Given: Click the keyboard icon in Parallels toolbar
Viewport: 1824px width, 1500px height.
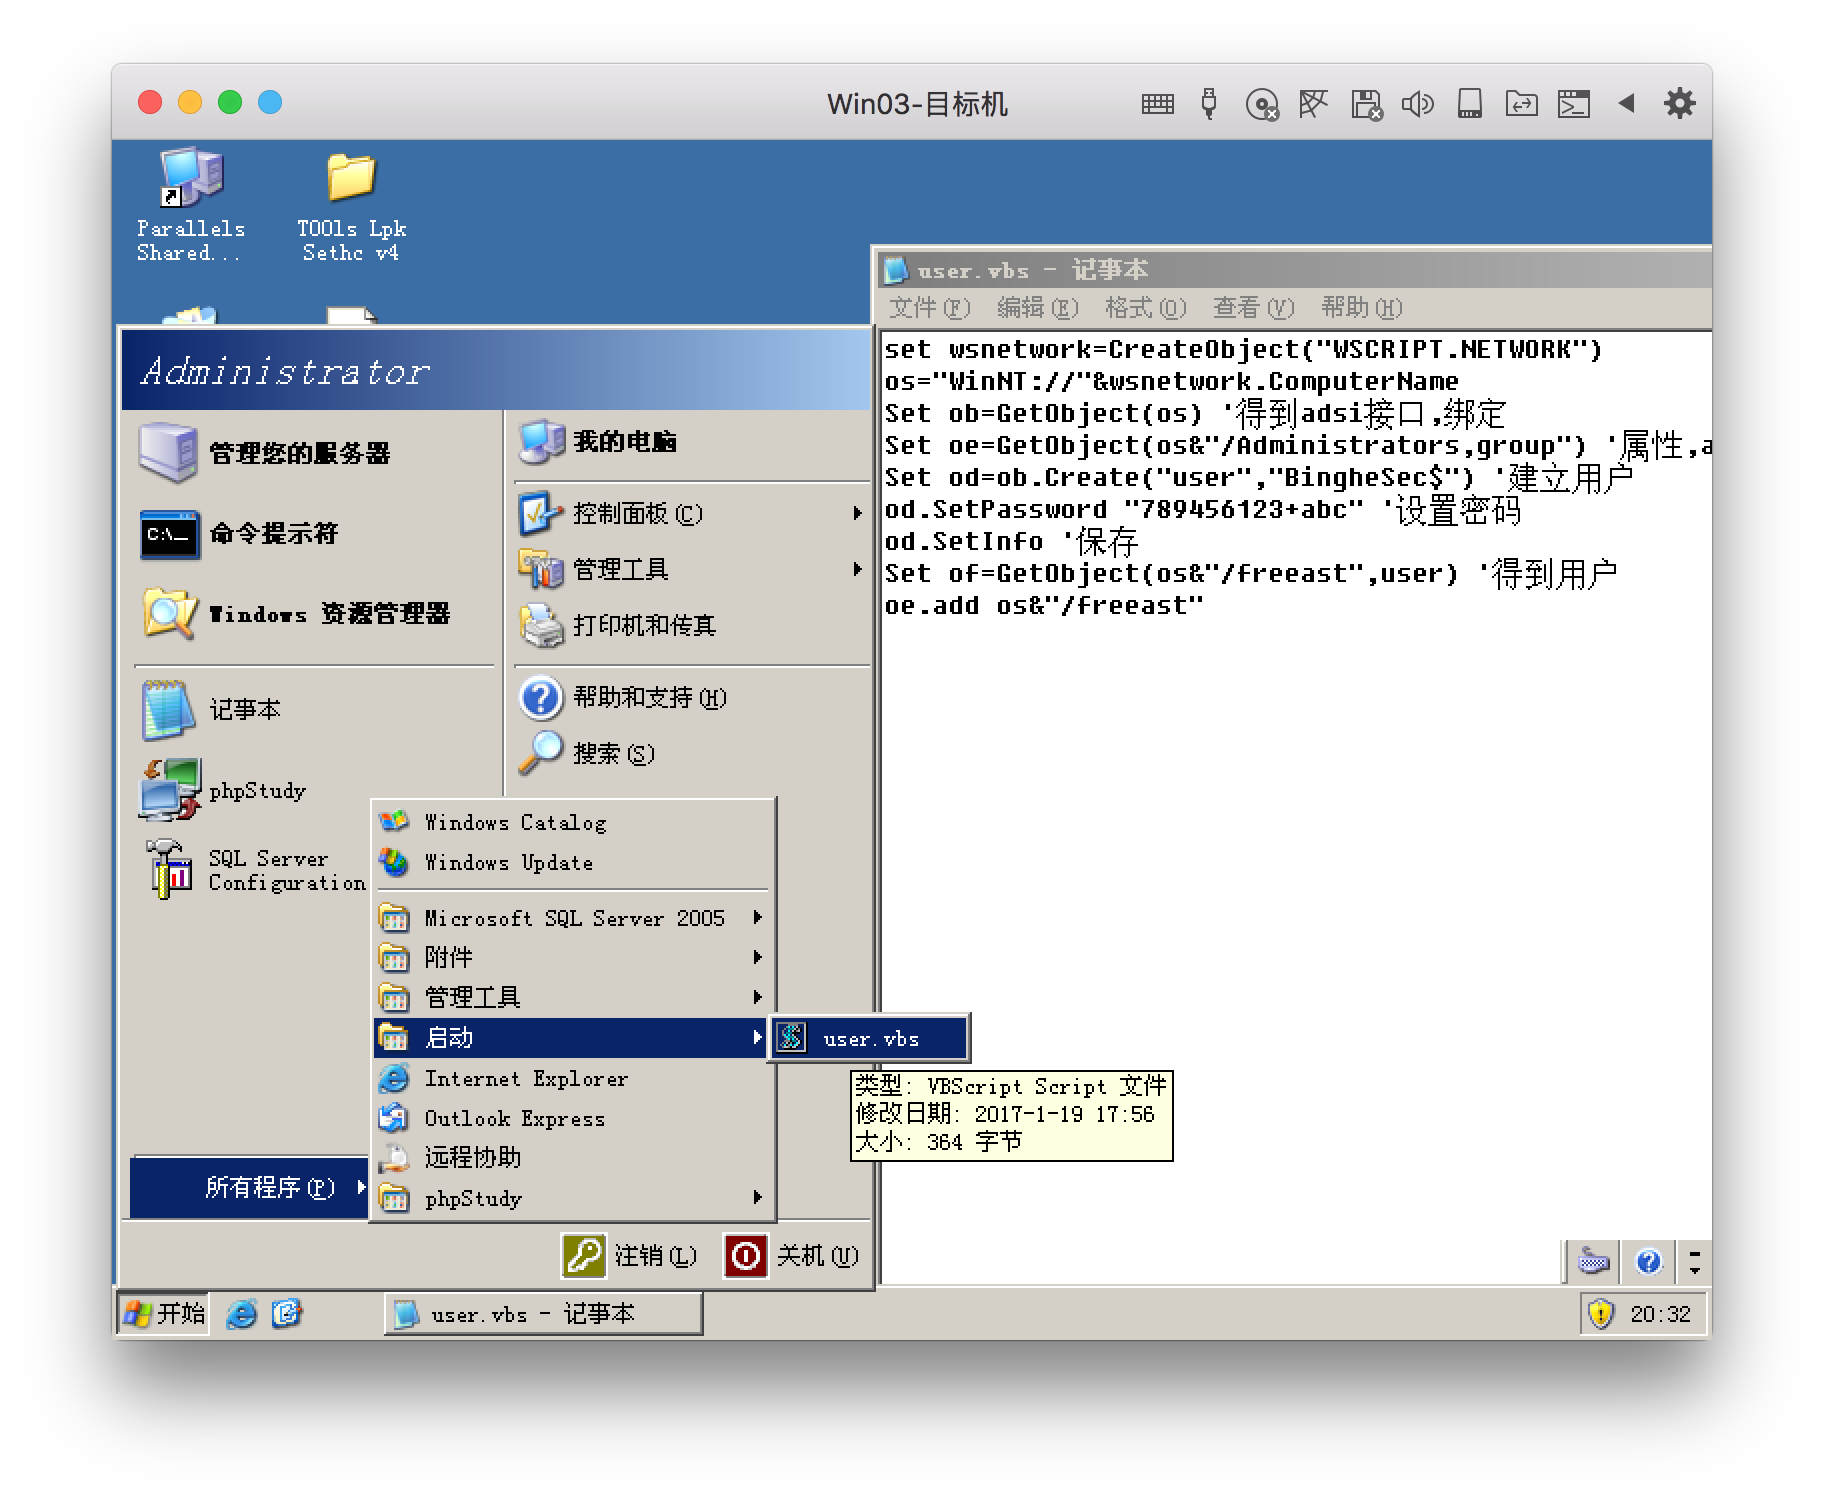Looking at the screenshot, I should pos(1157,103).
